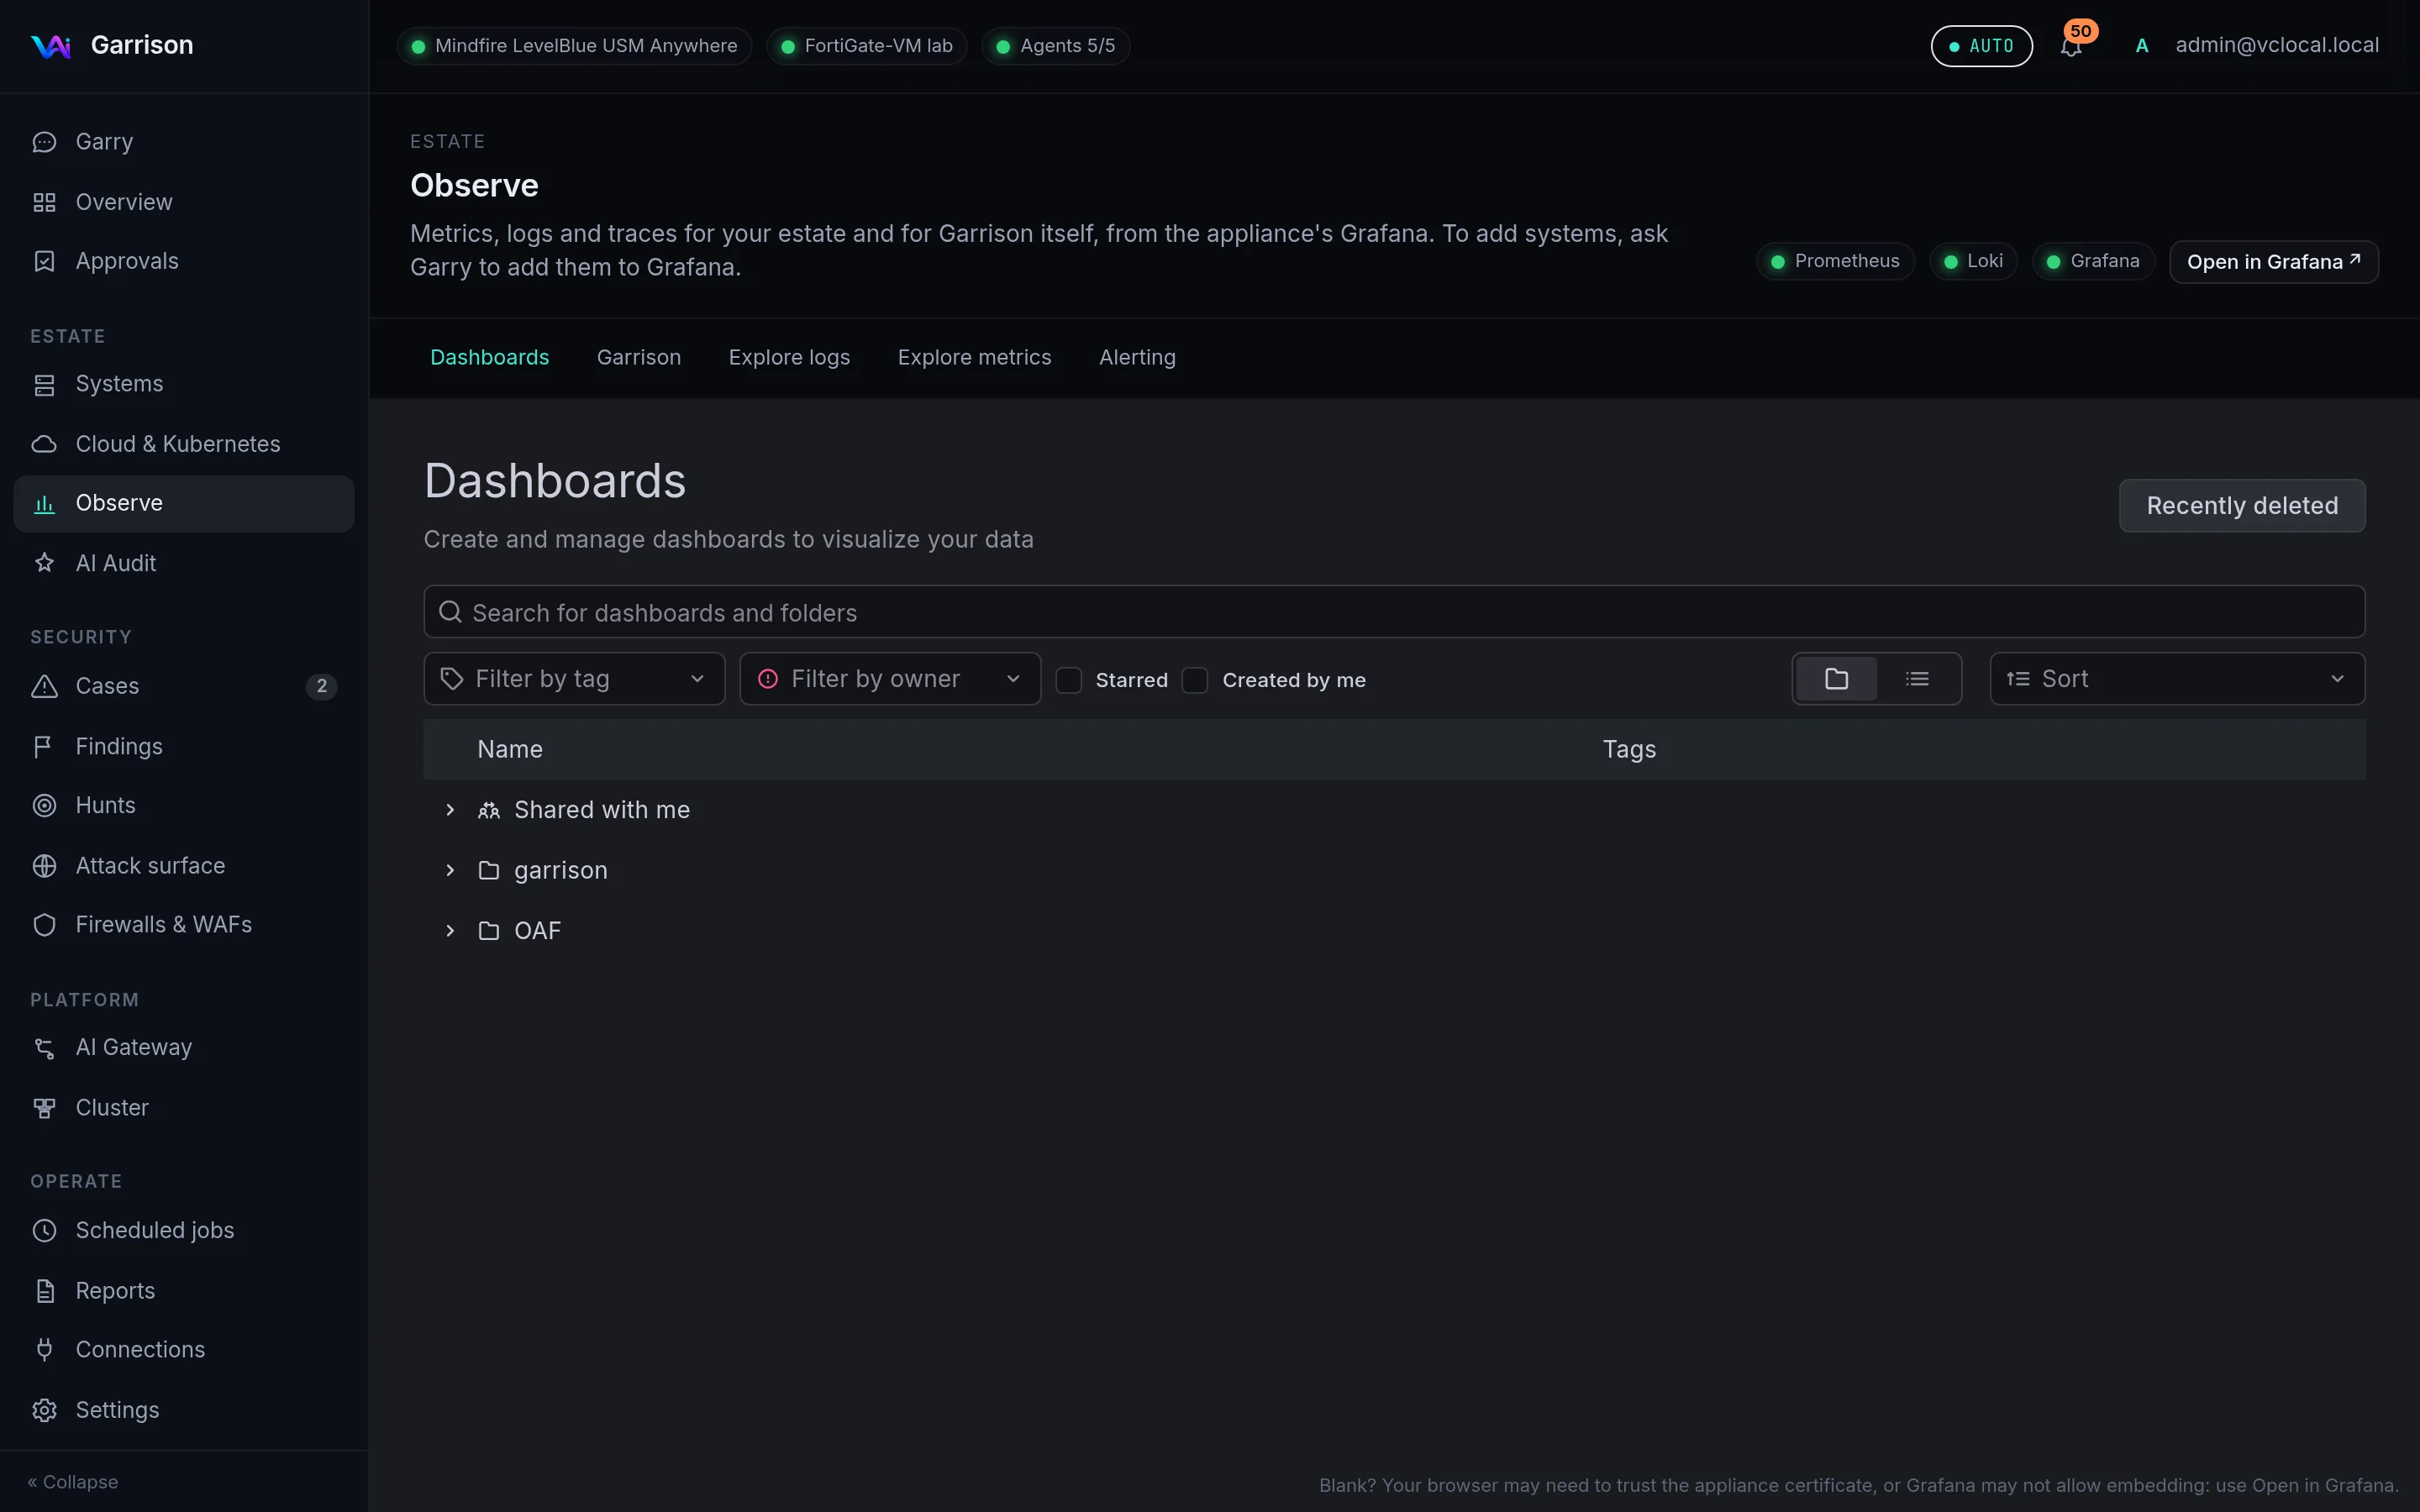Expand the garrison folder
The width and height of the screenshot is (2420, 1512).
pyautogui.click(x=450, y=870)
